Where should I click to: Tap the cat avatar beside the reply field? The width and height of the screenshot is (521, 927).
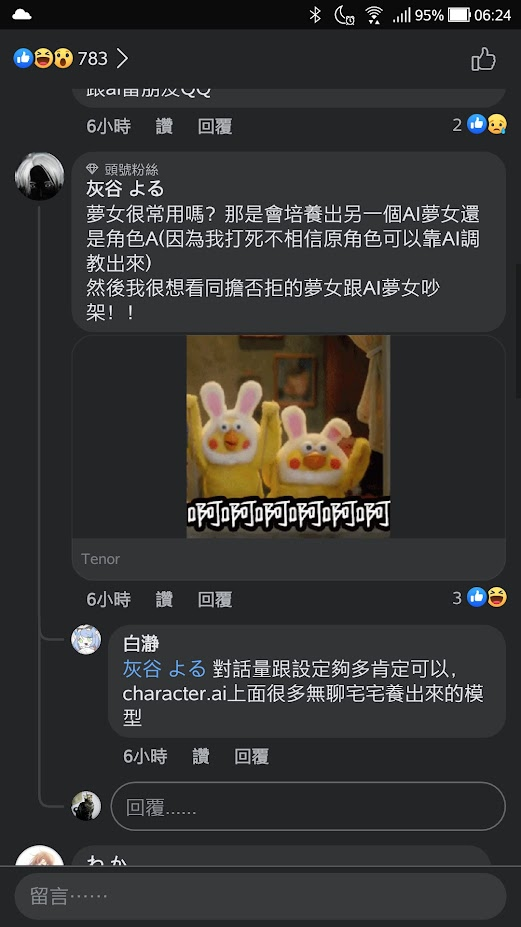coord(86,806)
